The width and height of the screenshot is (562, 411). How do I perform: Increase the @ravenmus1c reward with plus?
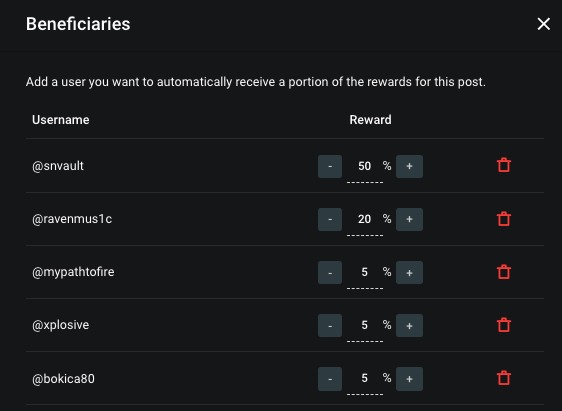click(x=409, y=219)
